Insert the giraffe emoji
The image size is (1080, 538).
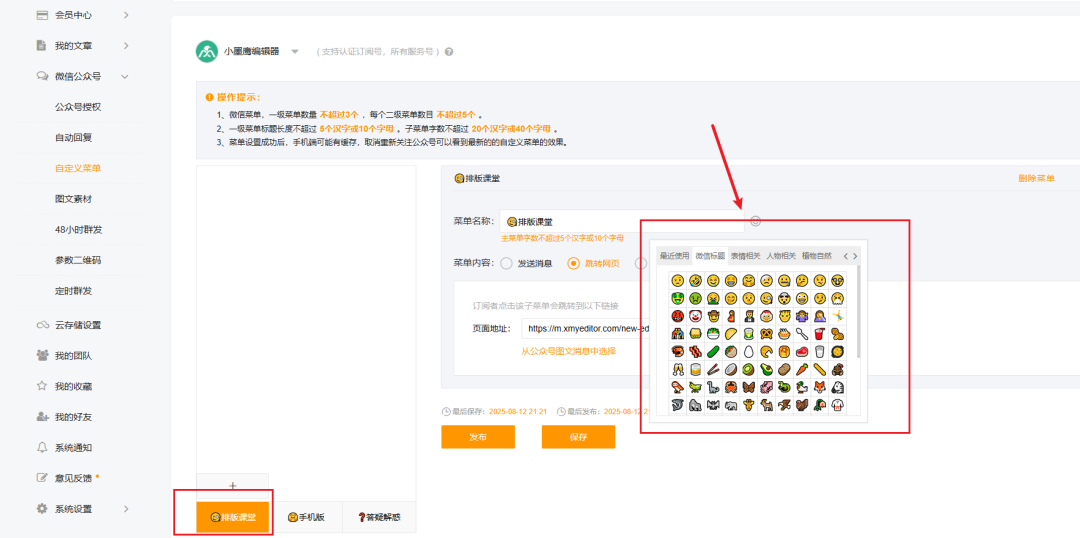(747, 406)
